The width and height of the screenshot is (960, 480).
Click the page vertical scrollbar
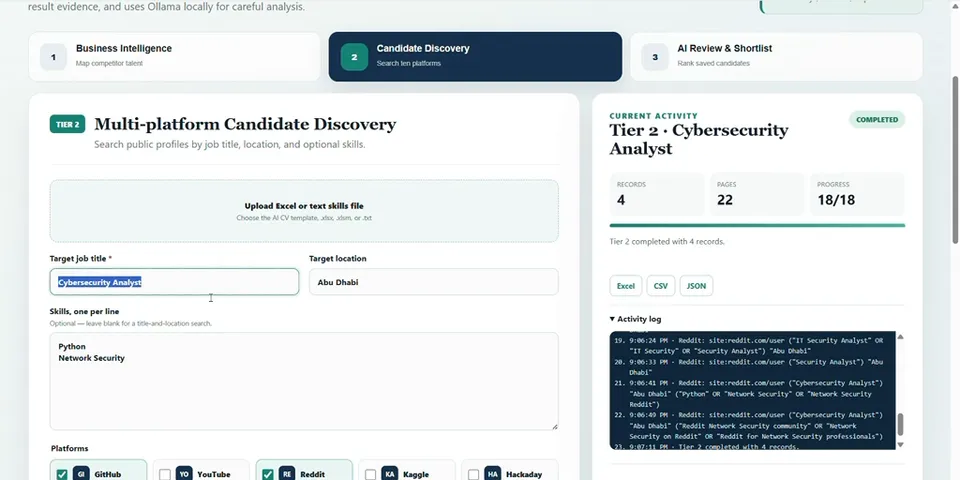(x=956, y=159)
